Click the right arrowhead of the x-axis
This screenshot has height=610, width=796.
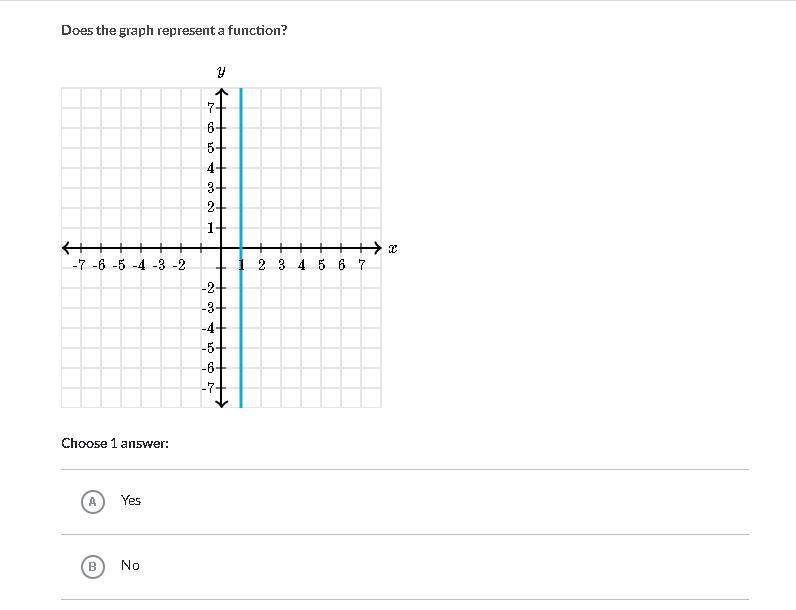pos(376,247)
